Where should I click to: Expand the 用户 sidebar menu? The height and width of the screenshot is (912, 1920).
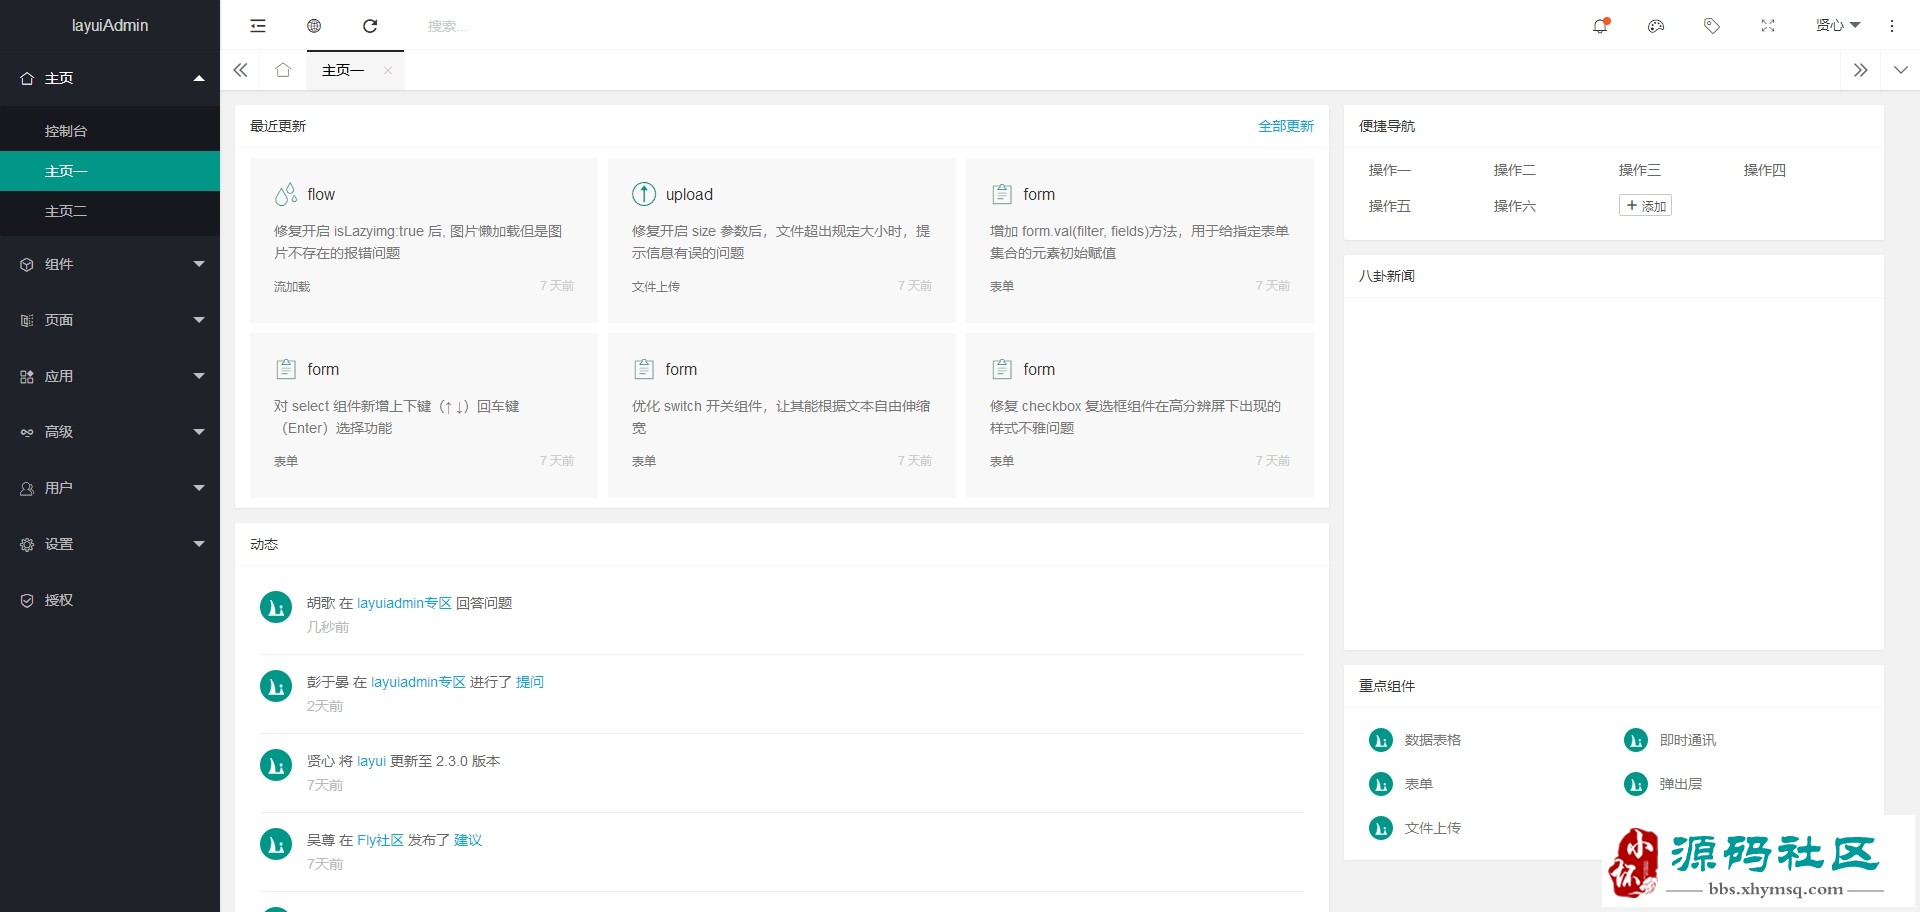(x=110, y=488)
